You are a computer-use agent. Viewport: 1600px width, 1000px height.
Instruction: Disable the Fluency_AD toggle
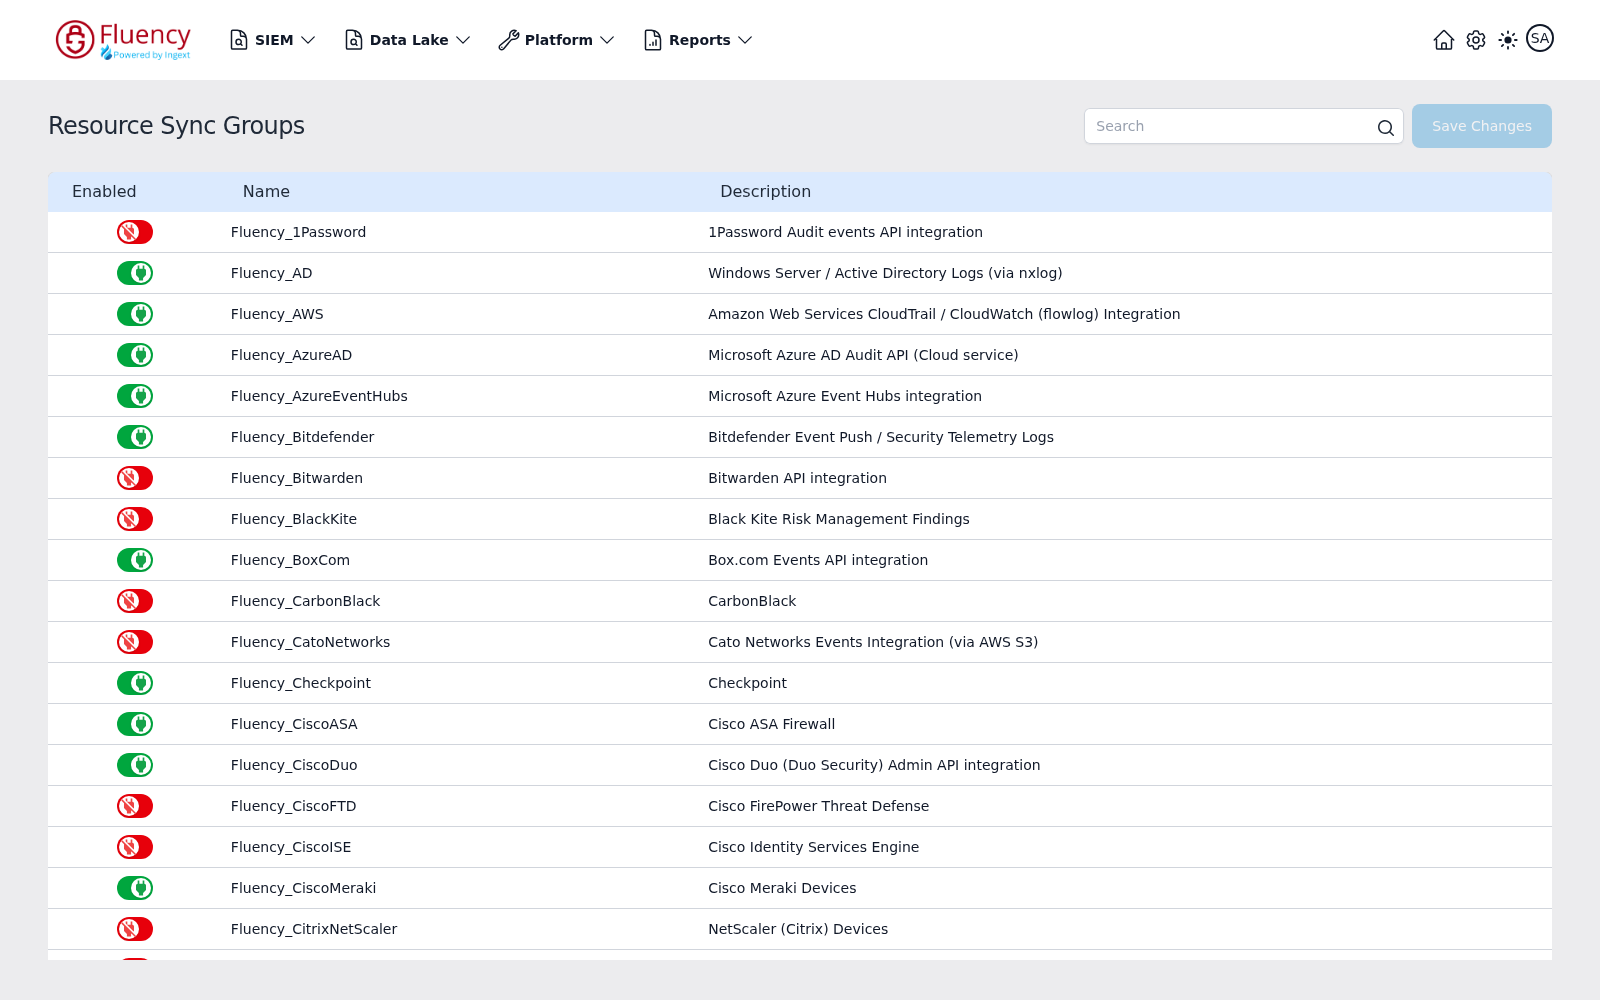point(135,273)
